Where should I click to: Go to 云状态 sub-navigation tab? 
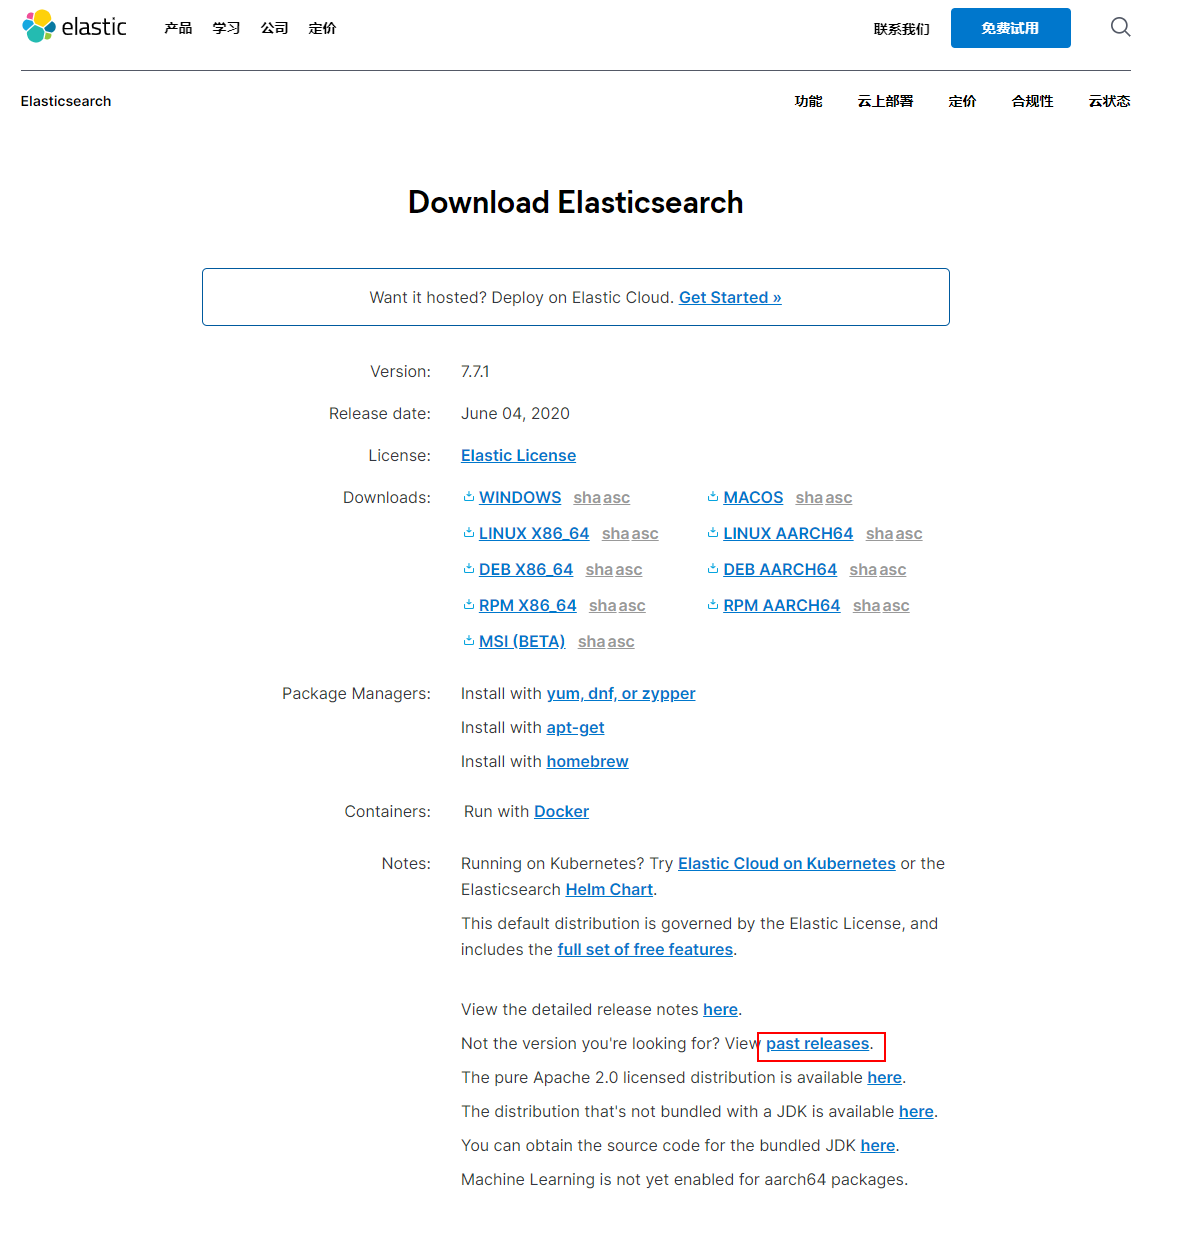pos(1109,101)
